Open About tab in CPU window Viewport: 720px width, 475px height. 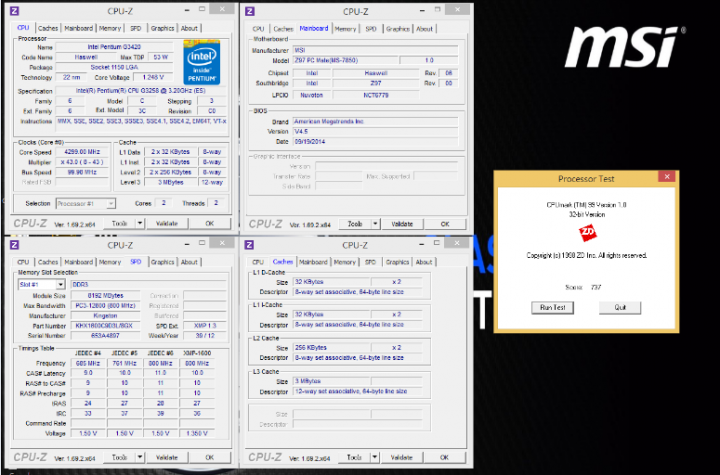(x=189, y=28)
